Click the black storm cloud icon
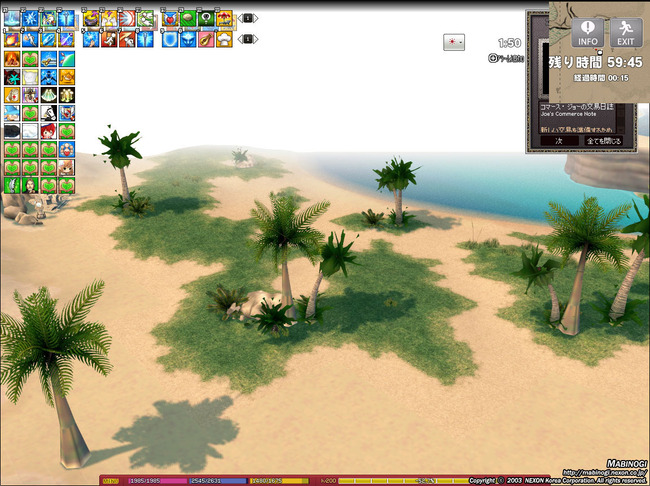Image resolution: width=650 pixels, height=486 pixels. (12, 131)
